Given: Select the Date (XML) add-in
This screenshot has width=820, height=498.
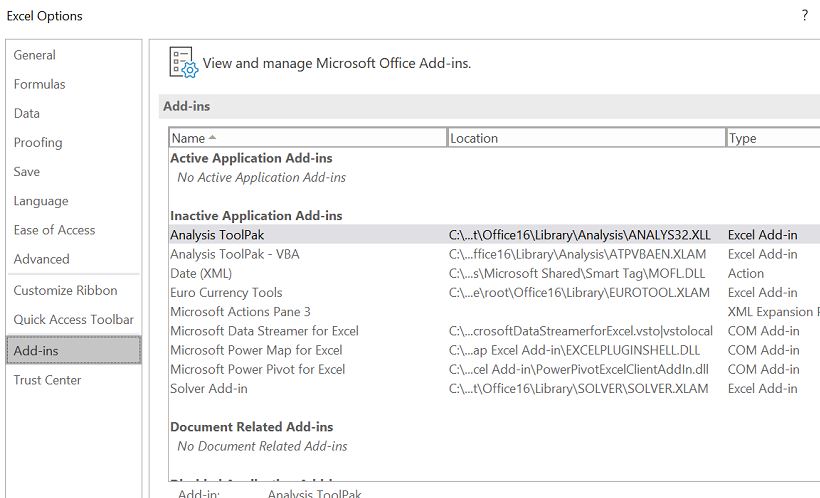Looking at the screenshot, I should pyautogui.click(x=494, y=274).
